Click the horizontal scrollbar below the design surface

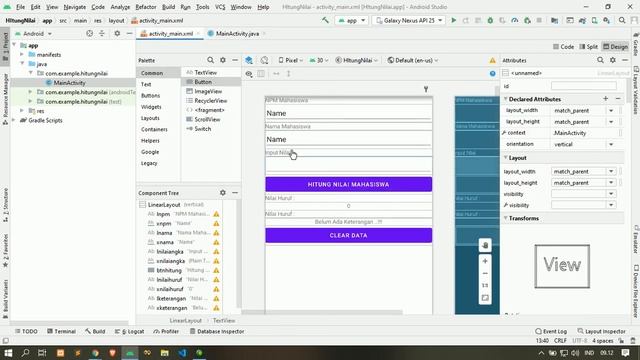coord(322,312)
